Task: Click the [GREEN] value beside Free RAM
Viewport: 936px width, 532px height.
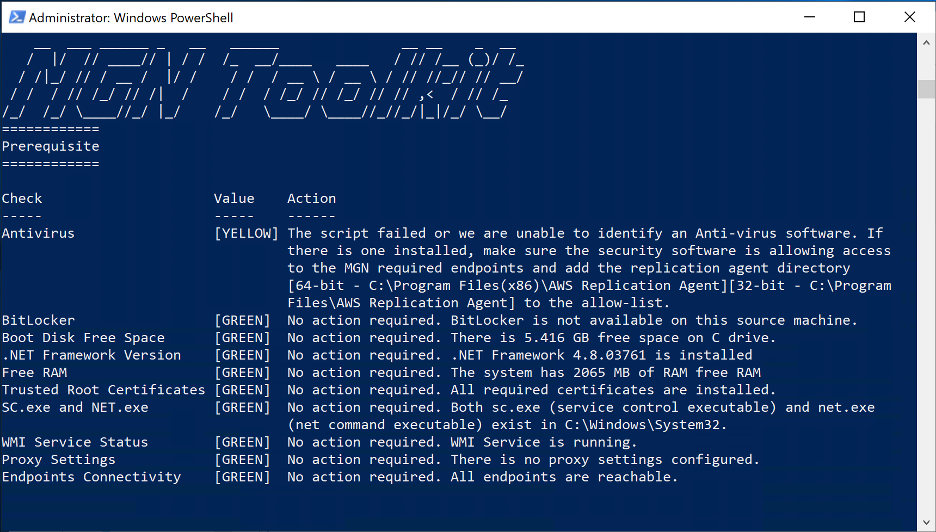Action: coord(242,372)
